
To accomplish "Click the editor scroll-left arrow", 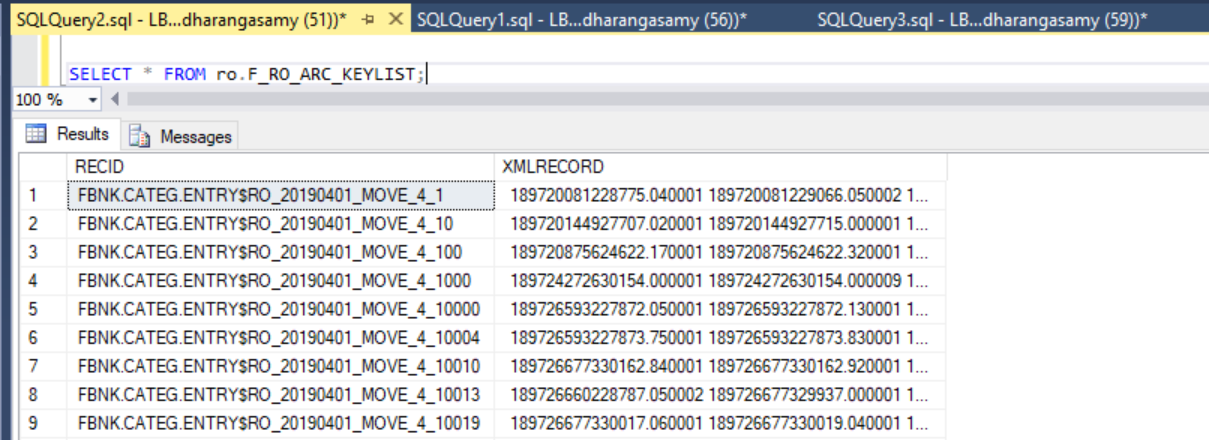I will pos(115,99).
